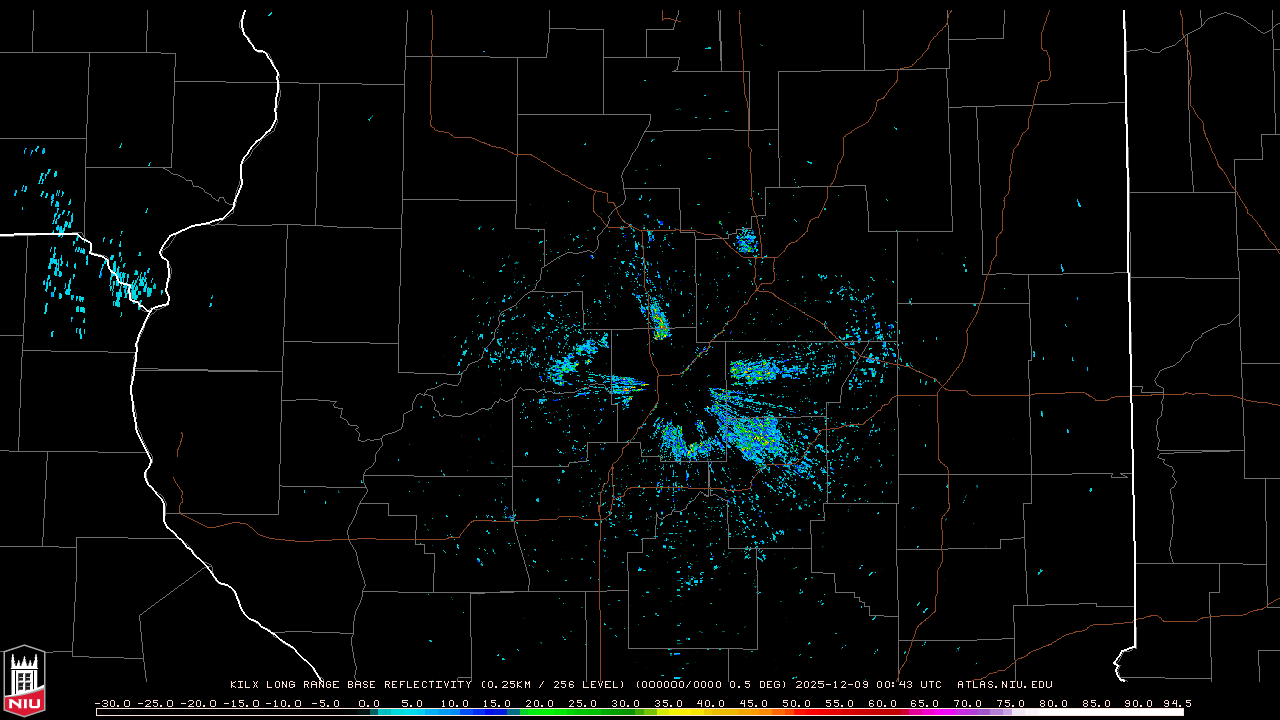Click the 65.0 label on color scale

coord(926,703)
